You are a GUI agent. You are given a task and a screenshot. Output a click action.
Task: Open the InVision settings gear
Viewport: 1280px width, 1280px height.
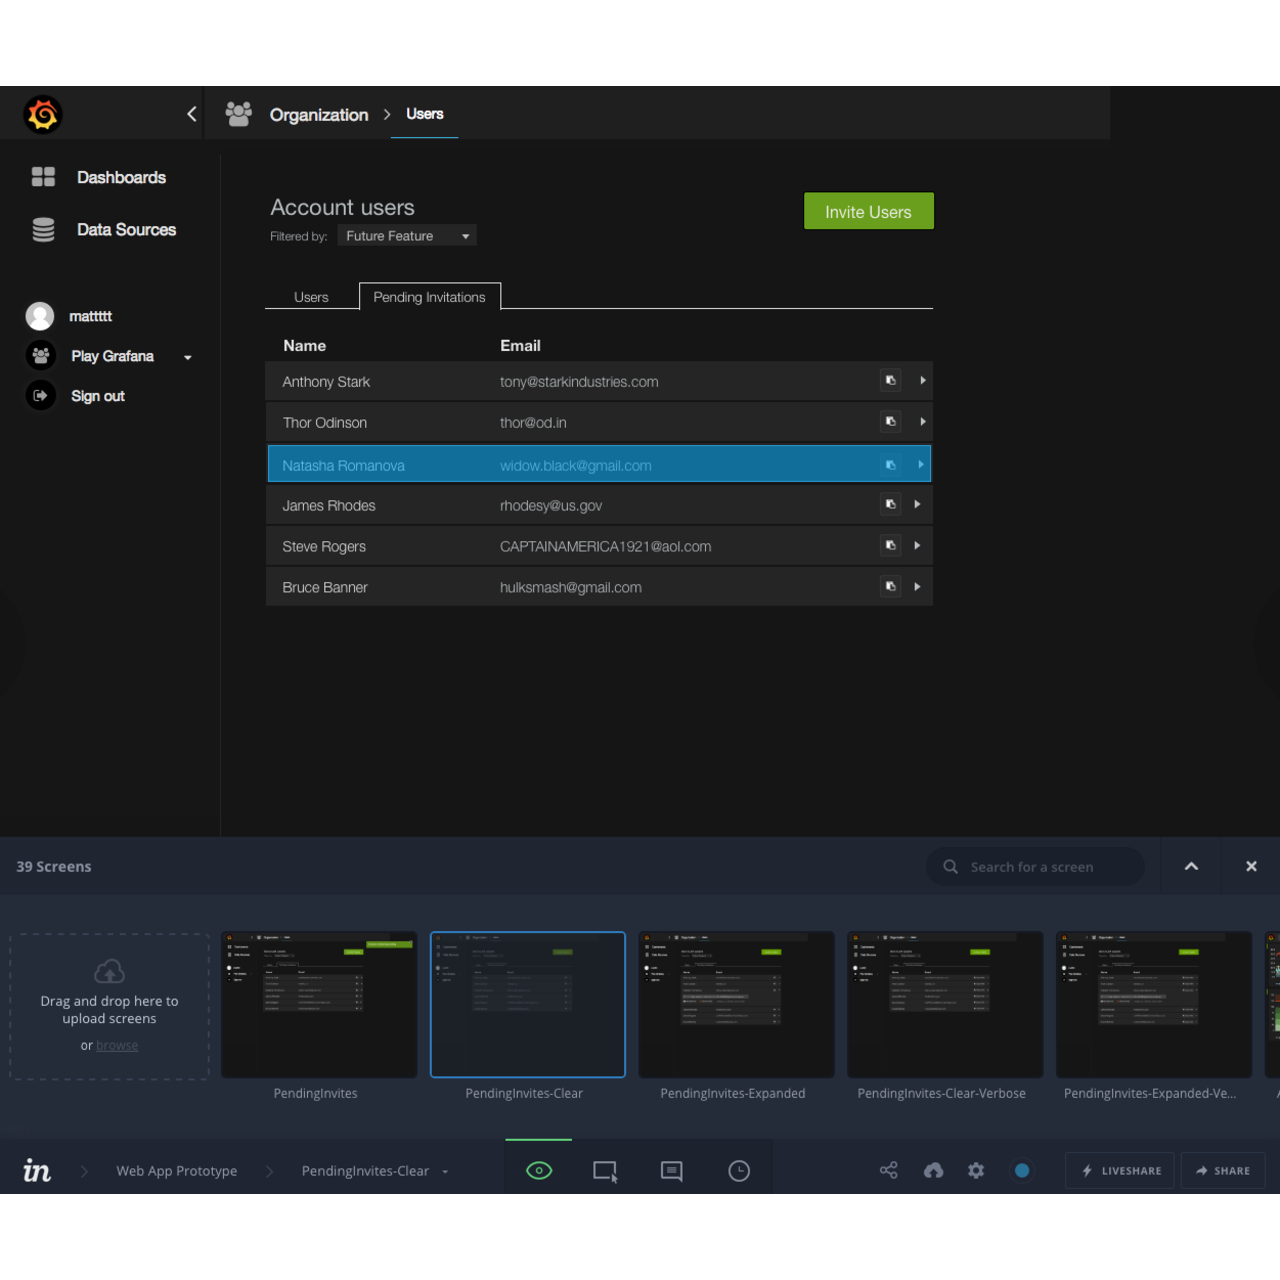tap(976, 1170)
